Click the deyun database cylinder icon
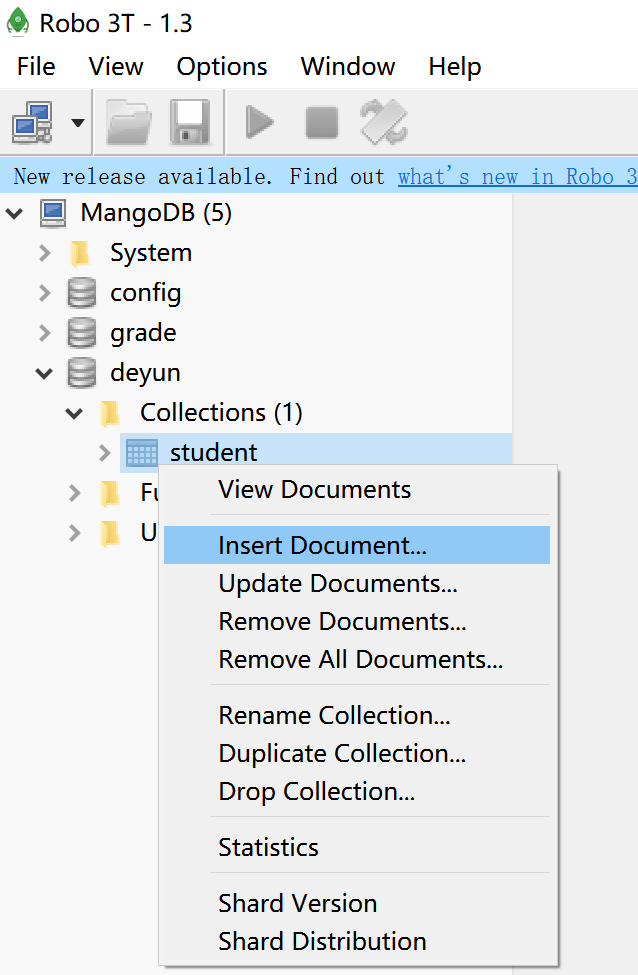This screenshot has height=975, width=638. pos(81,372)
